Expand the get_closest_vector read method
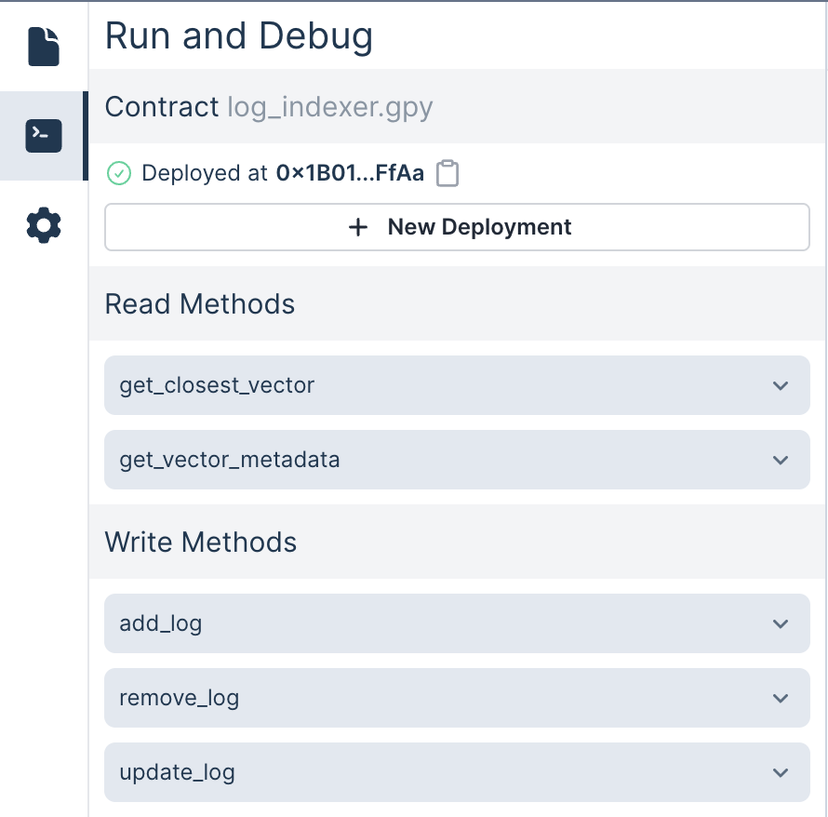Screen dimensions: 828x817 782,385
